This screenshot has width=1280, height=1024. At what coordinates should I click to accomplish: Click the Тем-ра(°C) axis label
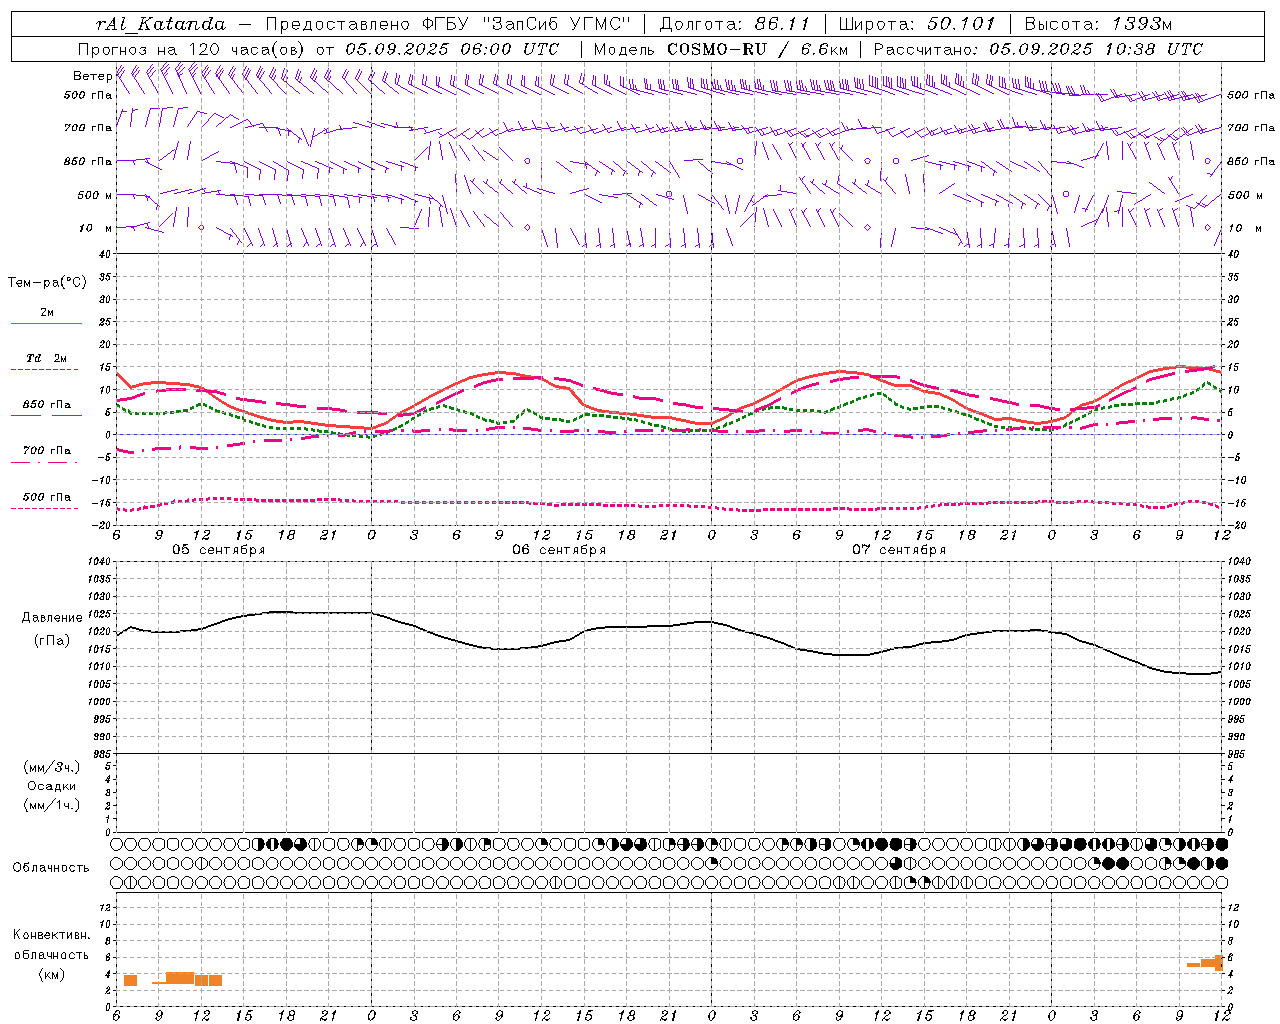47,283
